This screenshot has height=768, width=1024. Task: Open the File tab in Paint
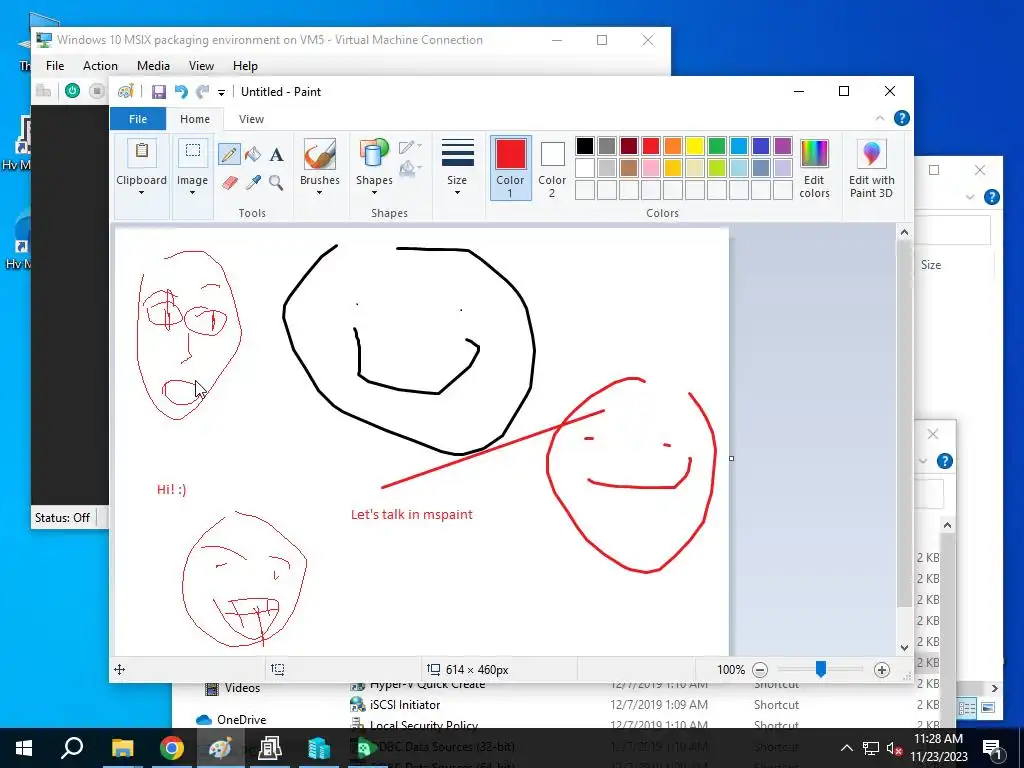coord(138,119)
